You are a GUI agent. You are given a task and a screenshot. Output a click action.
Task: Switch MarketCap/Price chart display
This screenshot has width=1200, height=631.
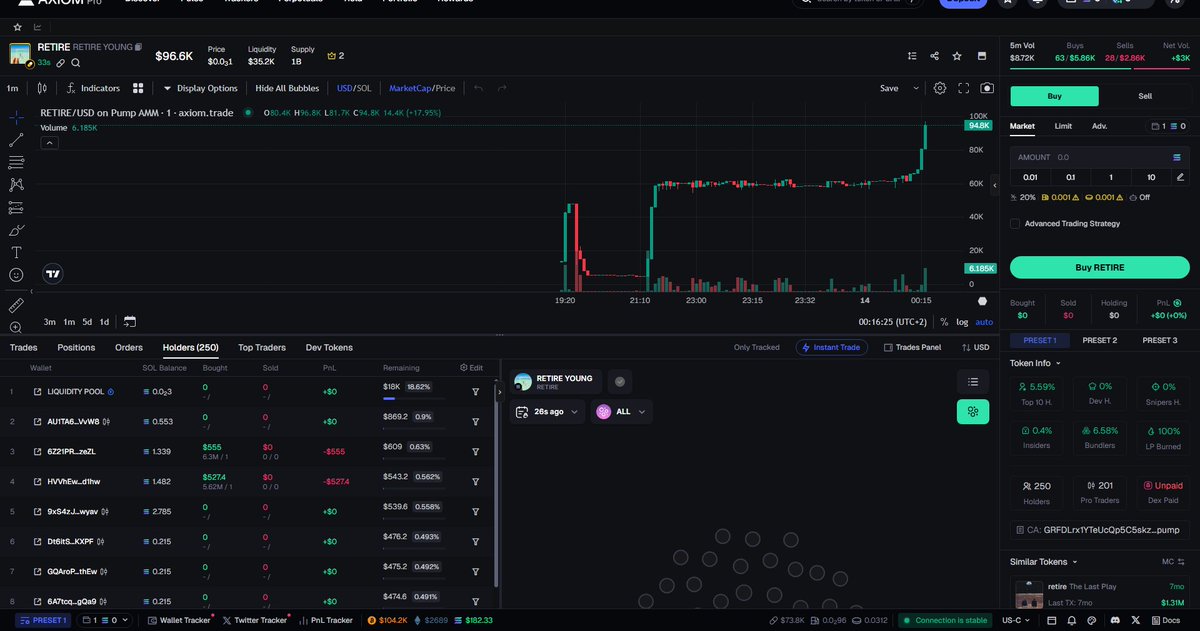pyautogui.click(x=421, y=88)
